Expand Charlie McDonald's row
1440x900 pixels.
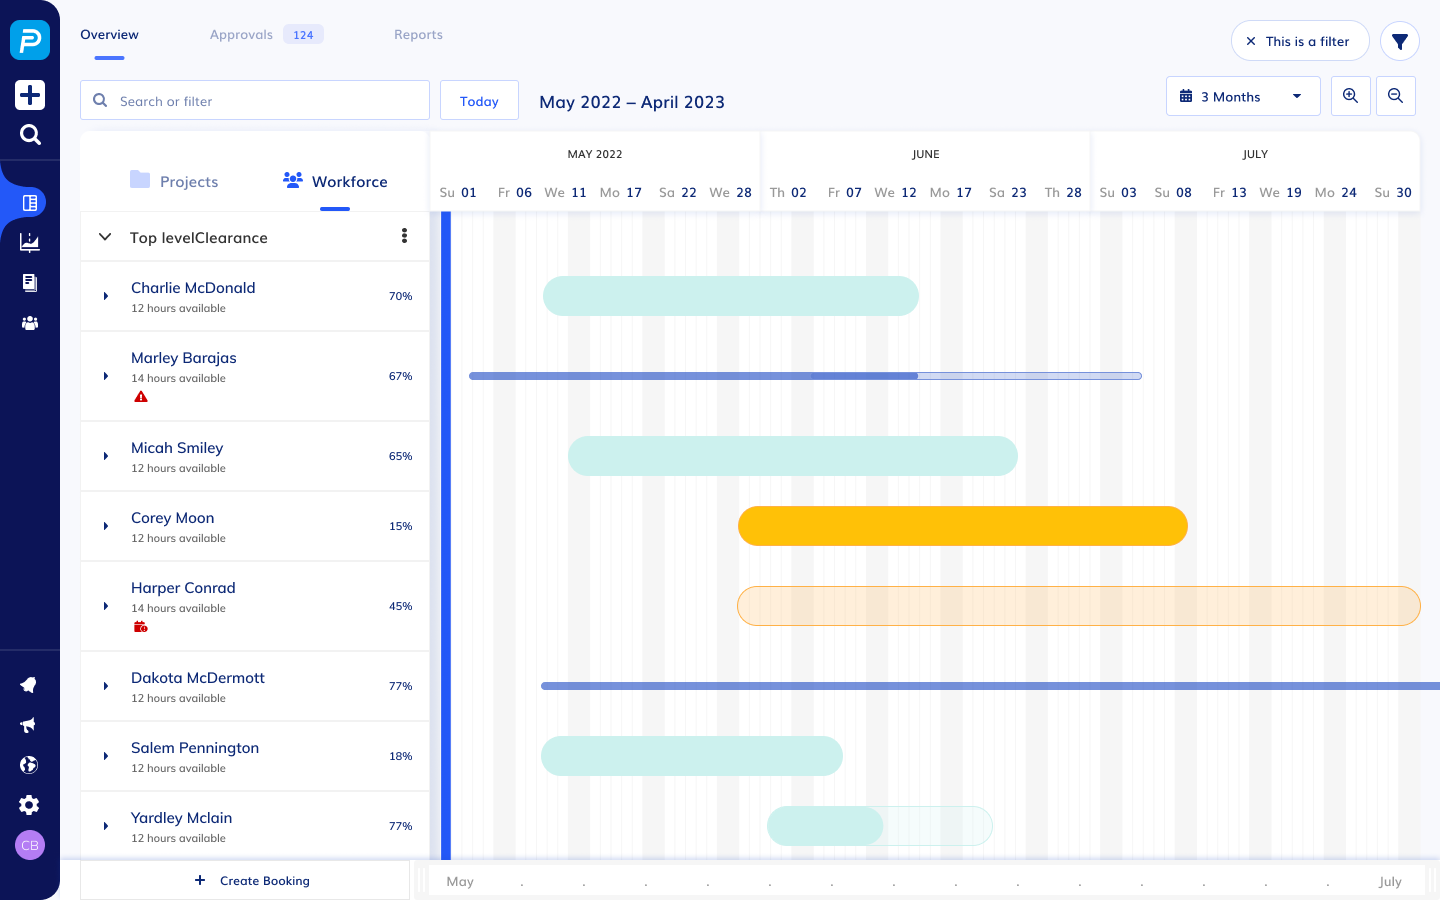(106, 296)
